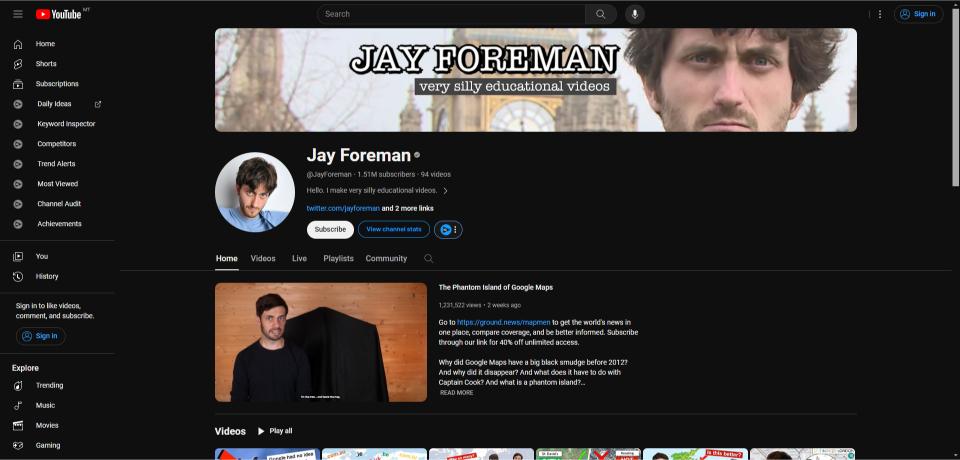Open 'and 2 more links' text
Image resolution: width=960 pixels, height=460 pixels.
(408, 208)
